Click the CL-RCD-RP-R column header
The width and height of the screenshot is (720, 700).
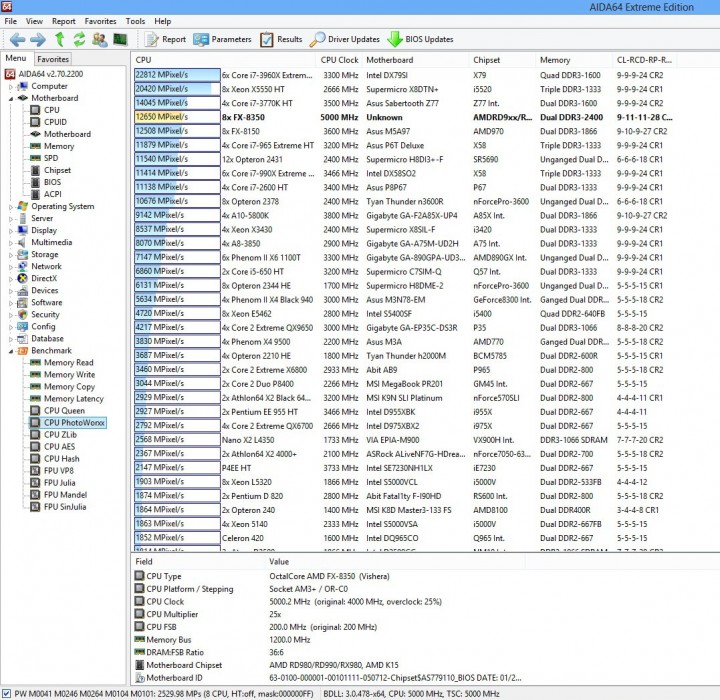coord(644,60)
